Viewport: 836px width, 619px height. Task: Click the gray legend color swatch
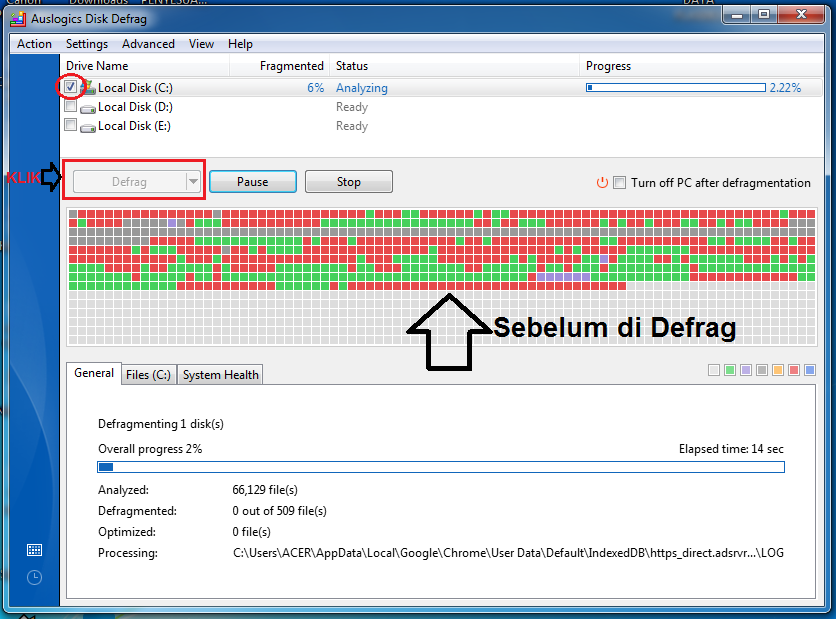click(762, 370)
